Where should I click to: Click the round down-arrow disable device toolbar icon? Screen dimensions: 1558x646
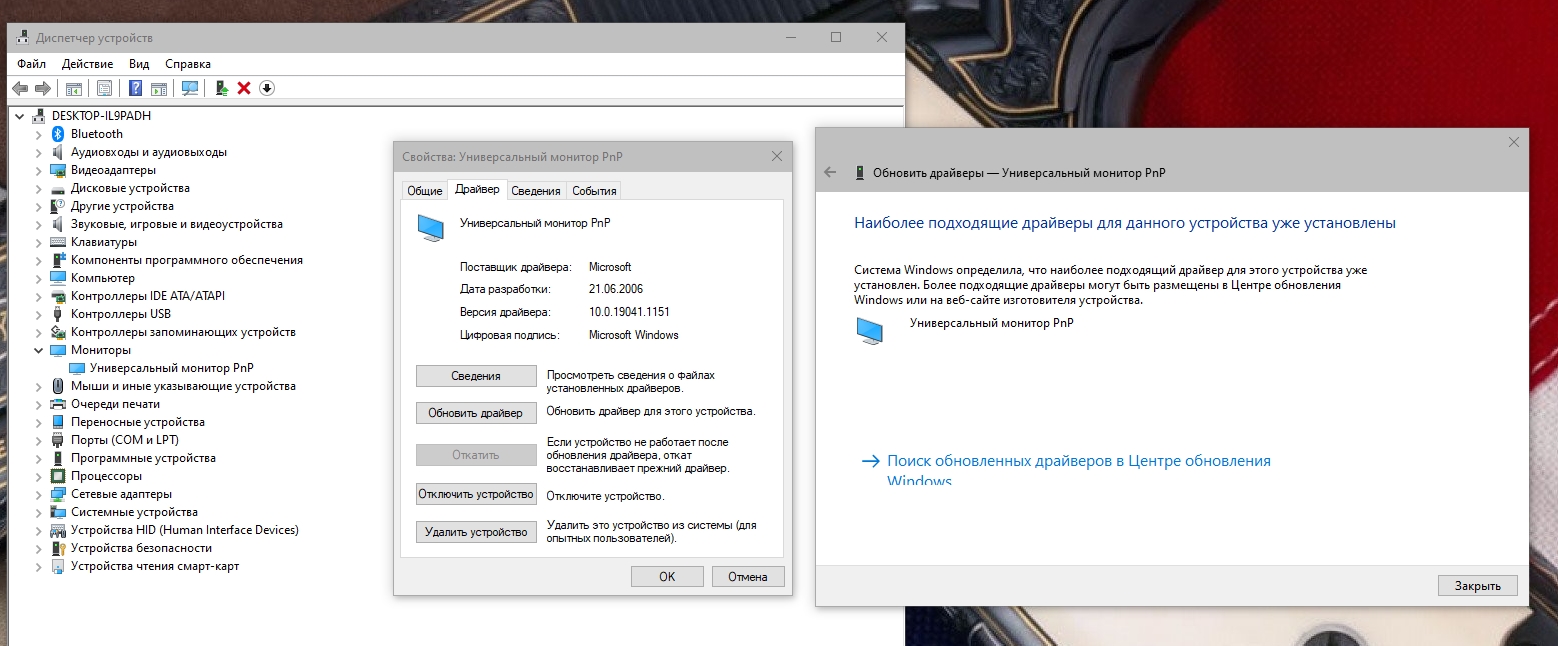[266, 88]
